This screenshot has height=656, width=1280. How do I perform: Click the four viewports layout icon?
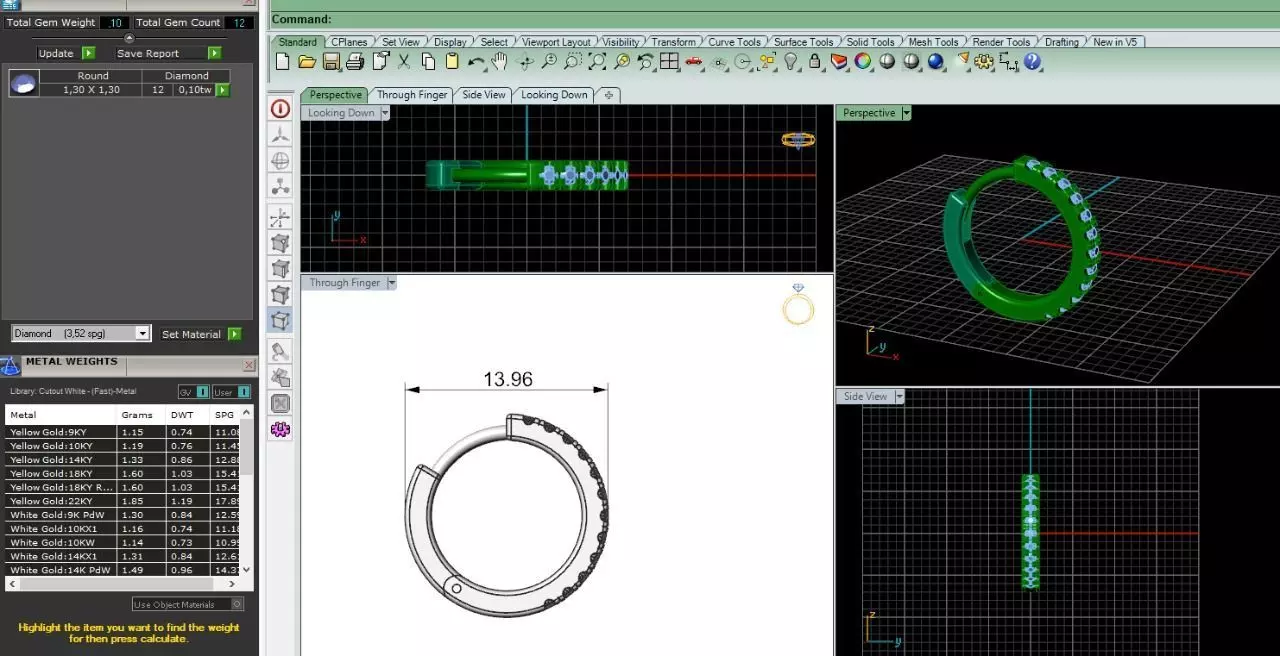point(669,62)
